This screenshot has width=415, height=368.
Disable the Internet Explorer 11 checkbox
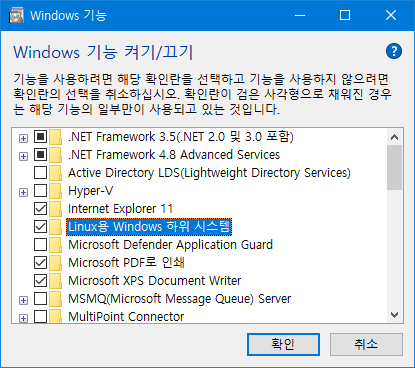(x=40, y=209)
